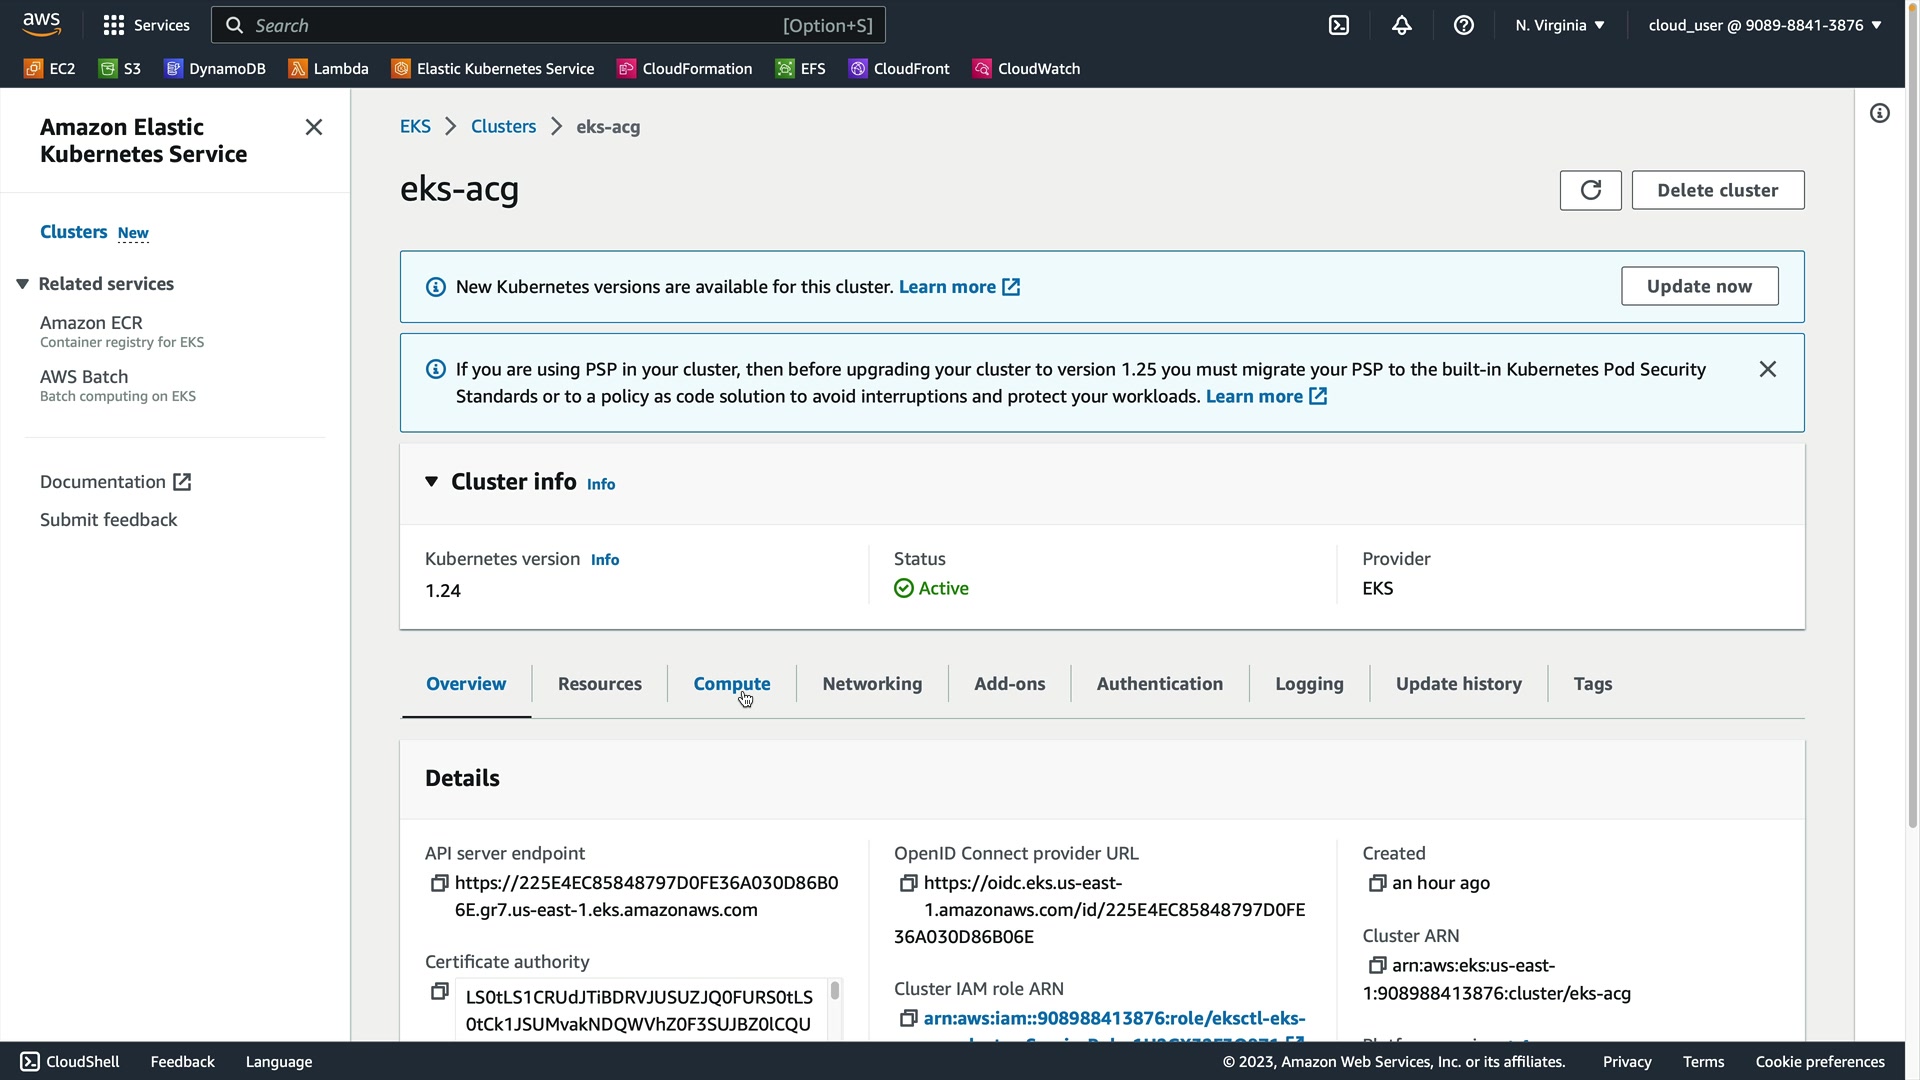This screenshot has height=1080, width=1920.
Task: Switch to the Compute tab
Action: (731, 684)
